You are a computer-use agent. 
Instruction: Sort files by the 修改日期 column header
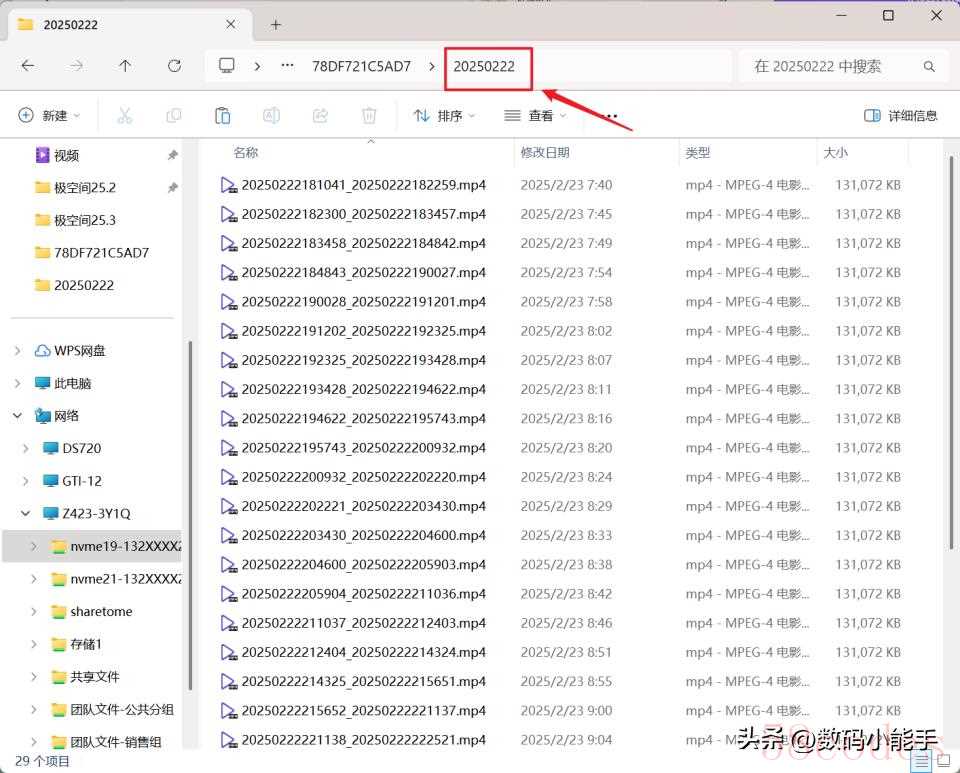coord(545,153)
